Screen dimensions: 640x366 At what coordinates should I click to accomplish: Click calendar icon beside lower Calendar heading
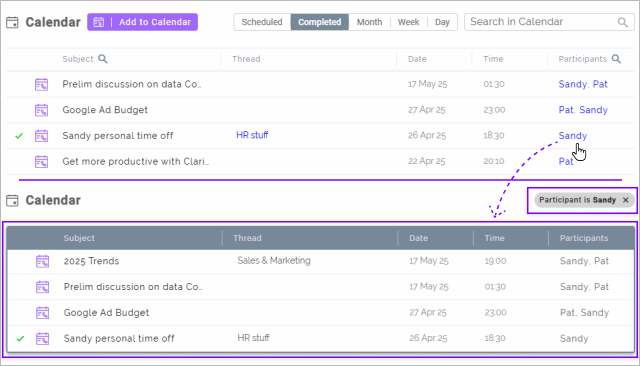(x=12, y=200)
